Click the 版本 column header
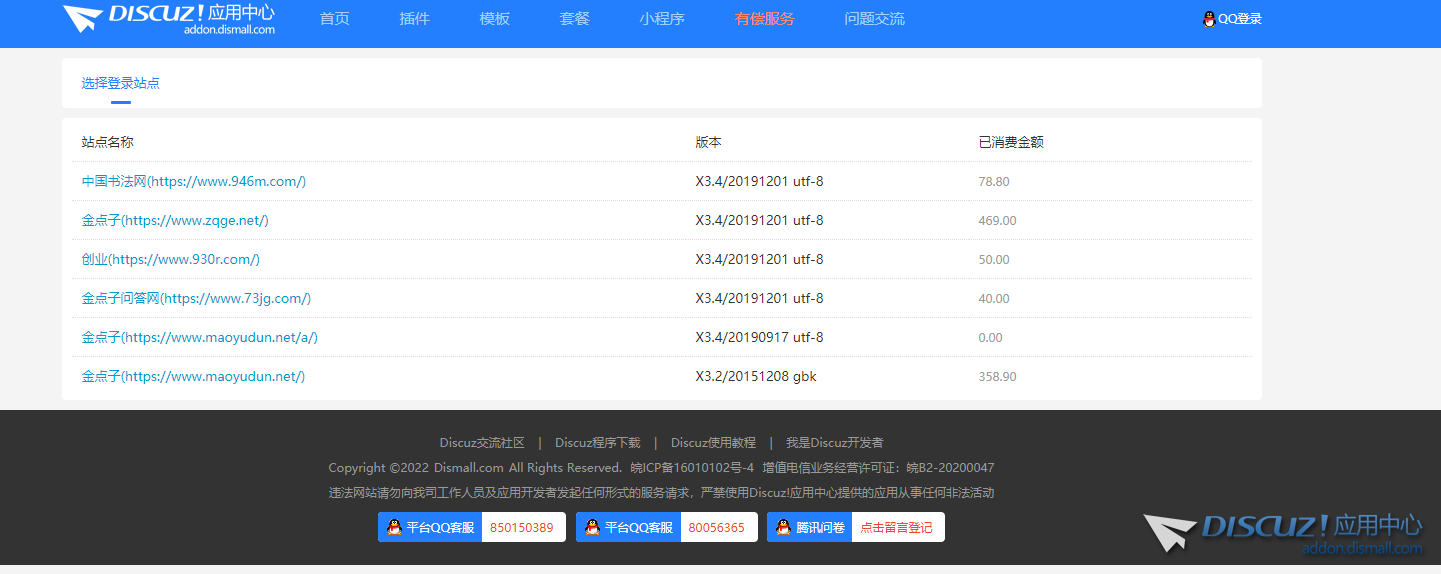 708,142
